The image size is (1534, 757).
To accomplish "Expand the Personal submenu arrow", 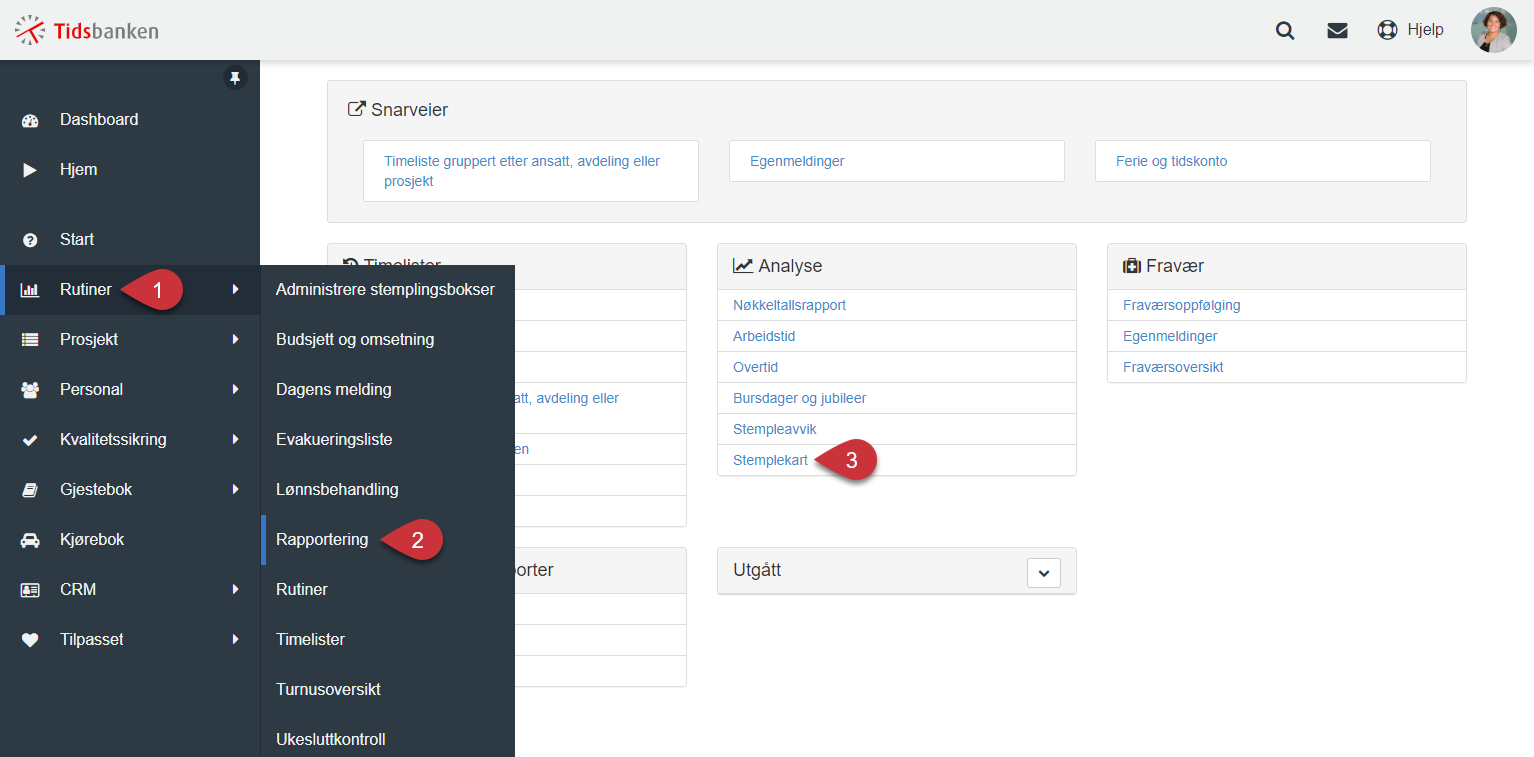I will pos(236,390).
